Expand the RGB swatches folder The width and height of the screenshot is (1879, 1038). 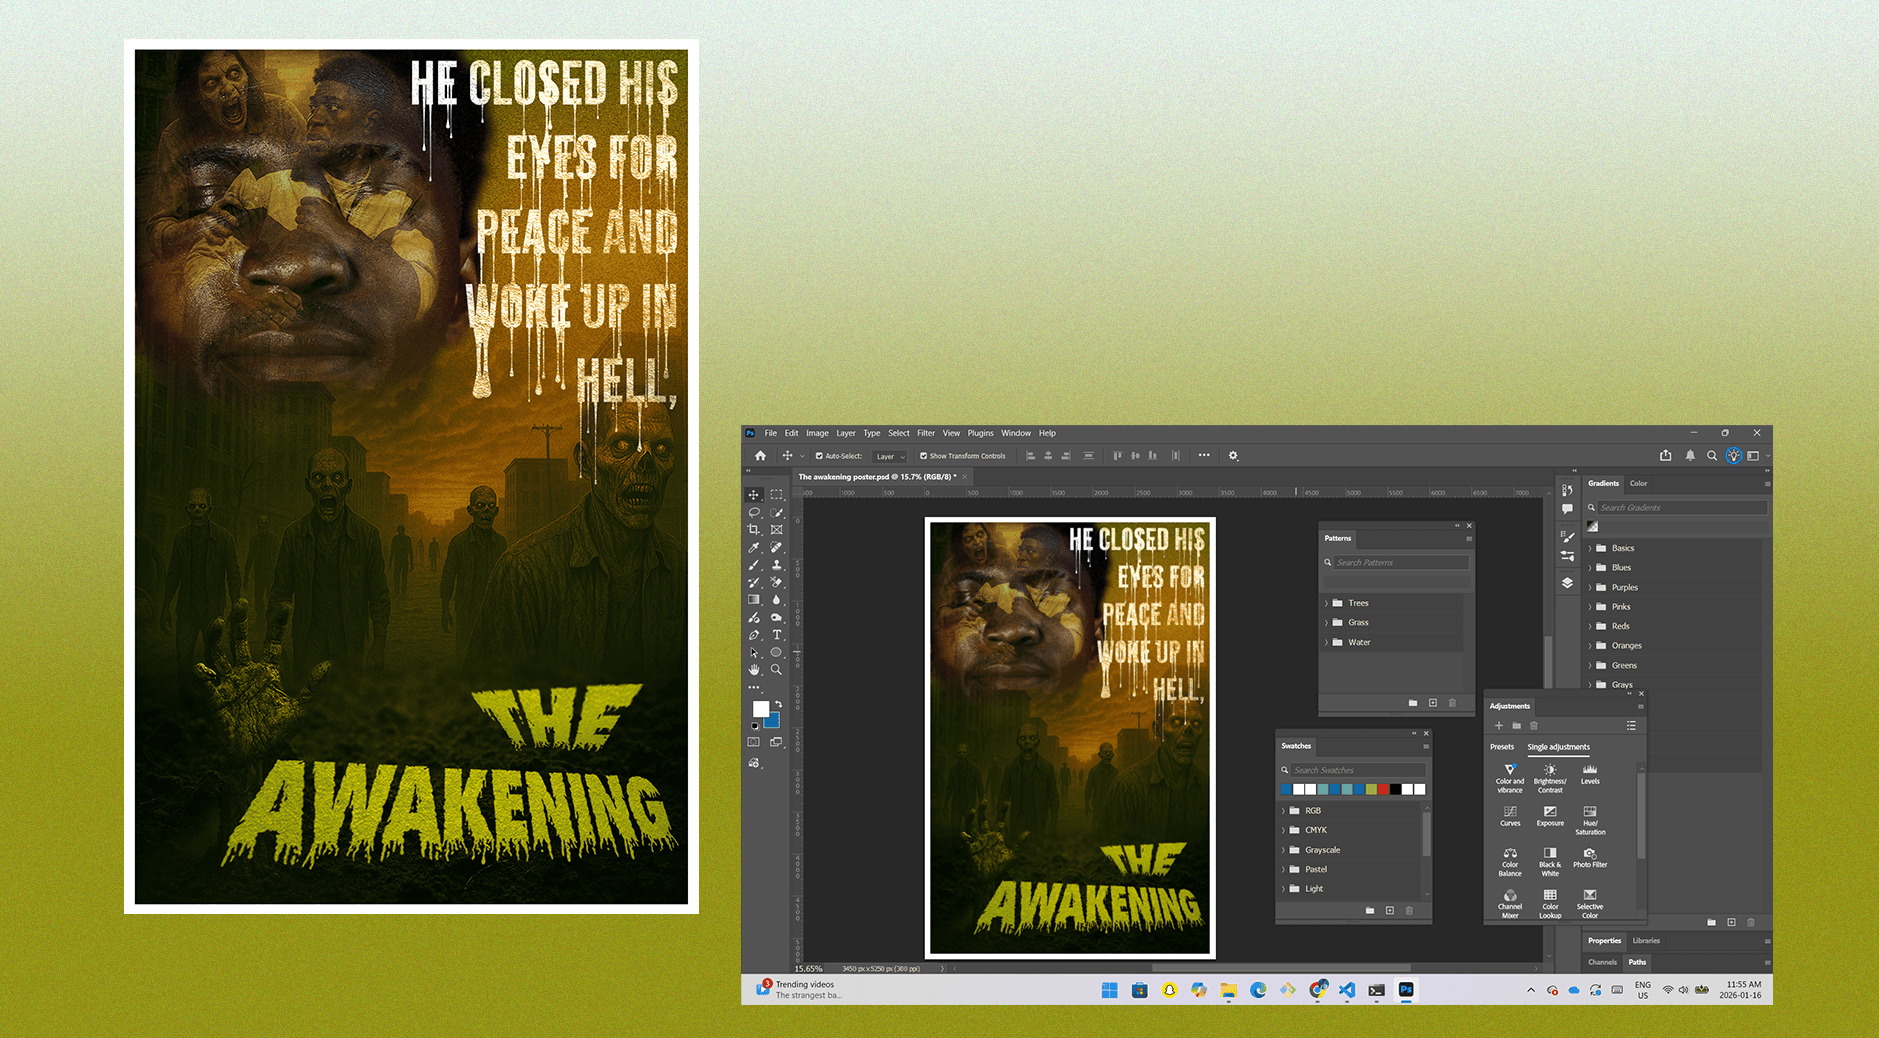pos(1284,811)
